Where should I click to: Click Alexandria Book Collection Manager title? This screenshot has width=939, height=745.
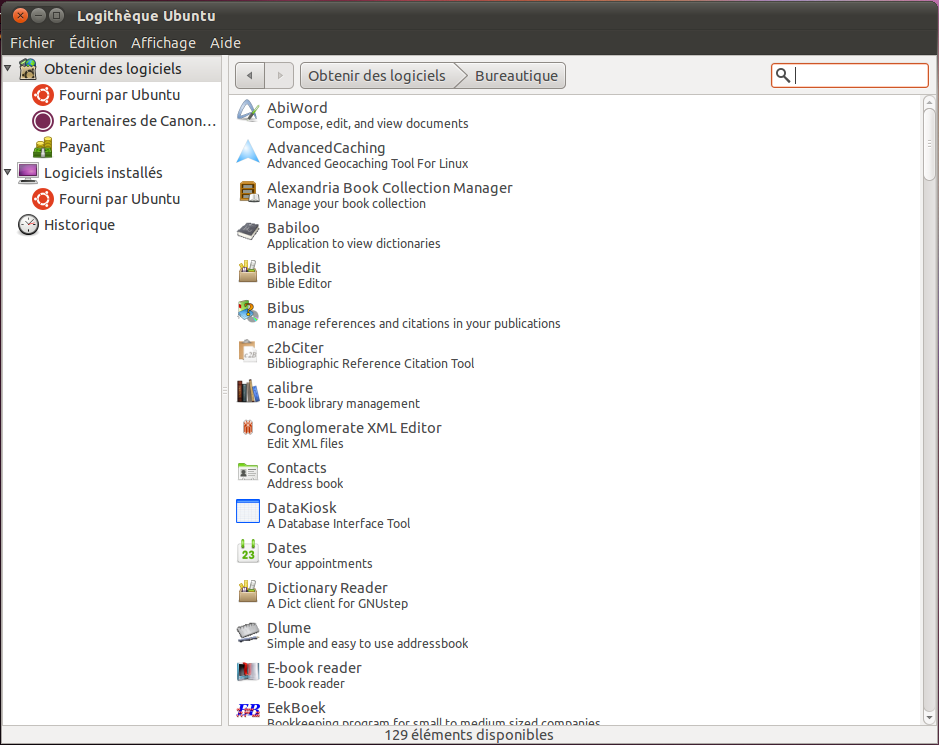pyautogui.click(x=390, y=188)
